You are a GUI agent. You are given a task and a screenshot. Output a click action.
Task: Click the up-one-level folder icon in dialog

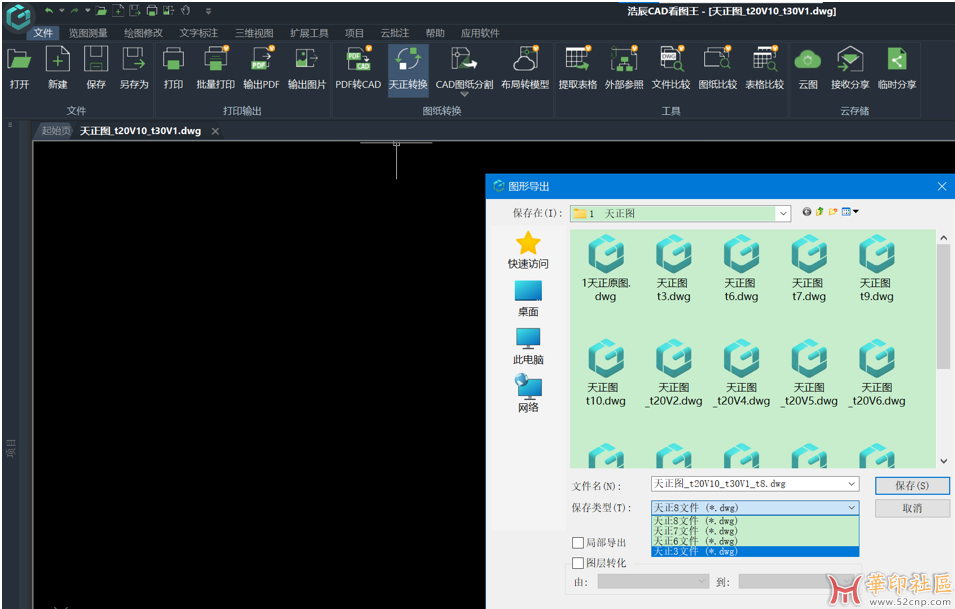pos(820,212)
